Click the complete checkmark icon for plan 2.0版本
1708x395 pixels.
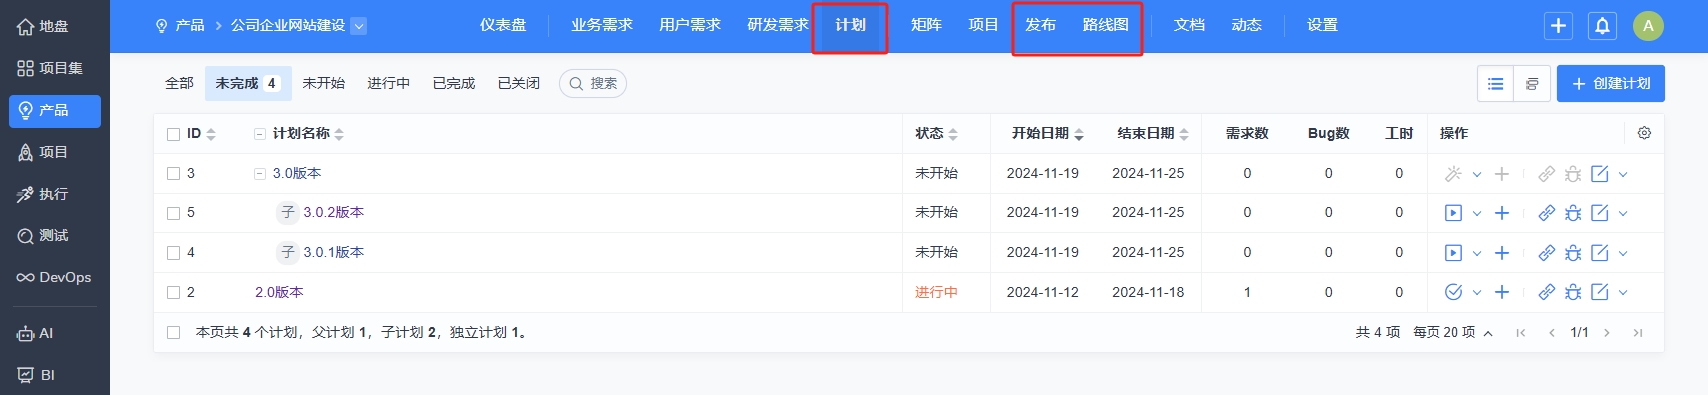[1453, 292]
